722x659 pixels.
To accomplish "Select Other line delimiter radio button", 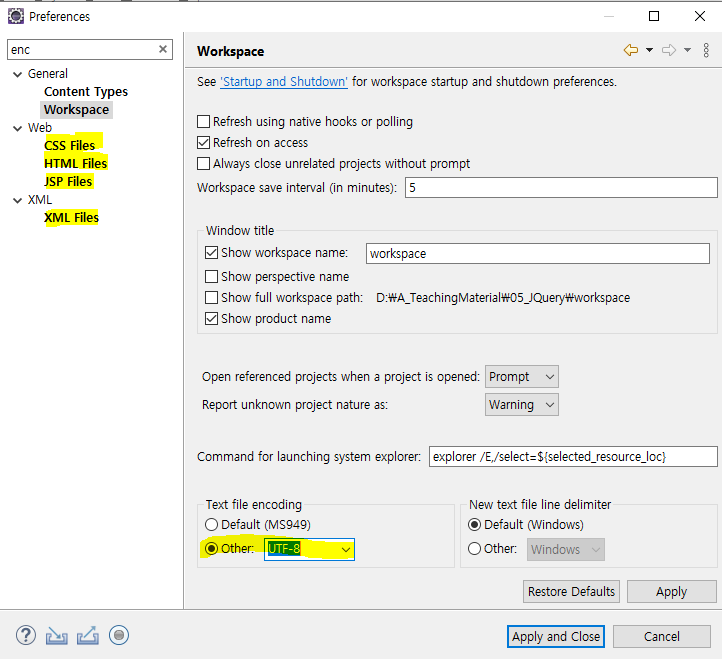I will [x=474, y=548].
